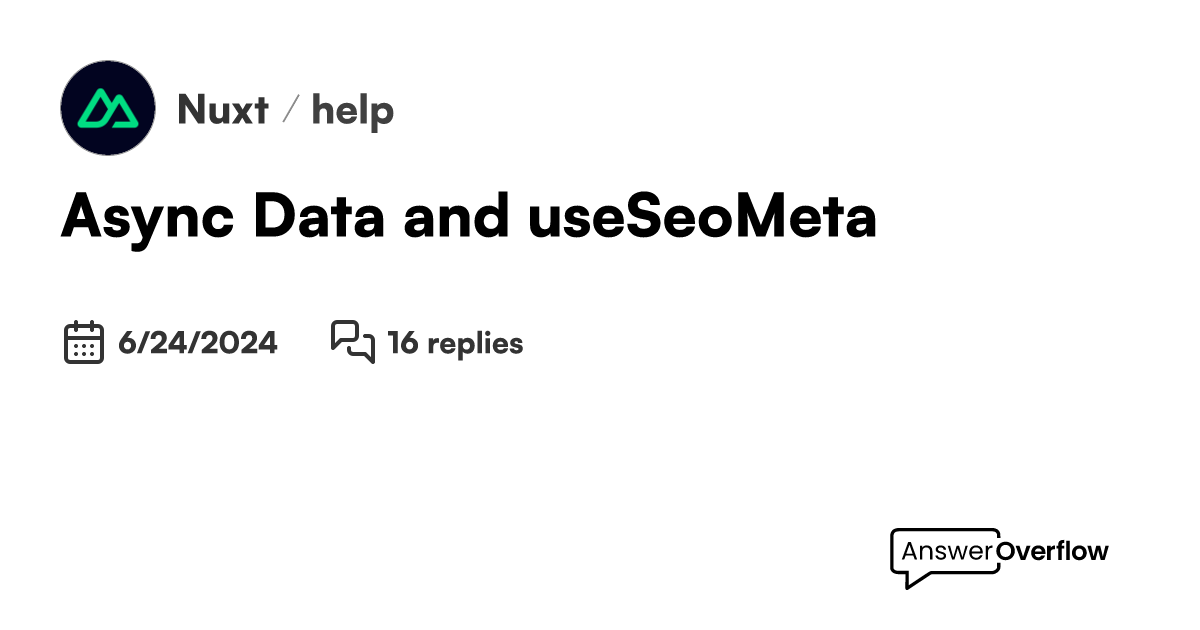This screenshot has height=630, width=1200.
Task: Click the Nuxt server logo avatar
Action: [x=108, y=108]
